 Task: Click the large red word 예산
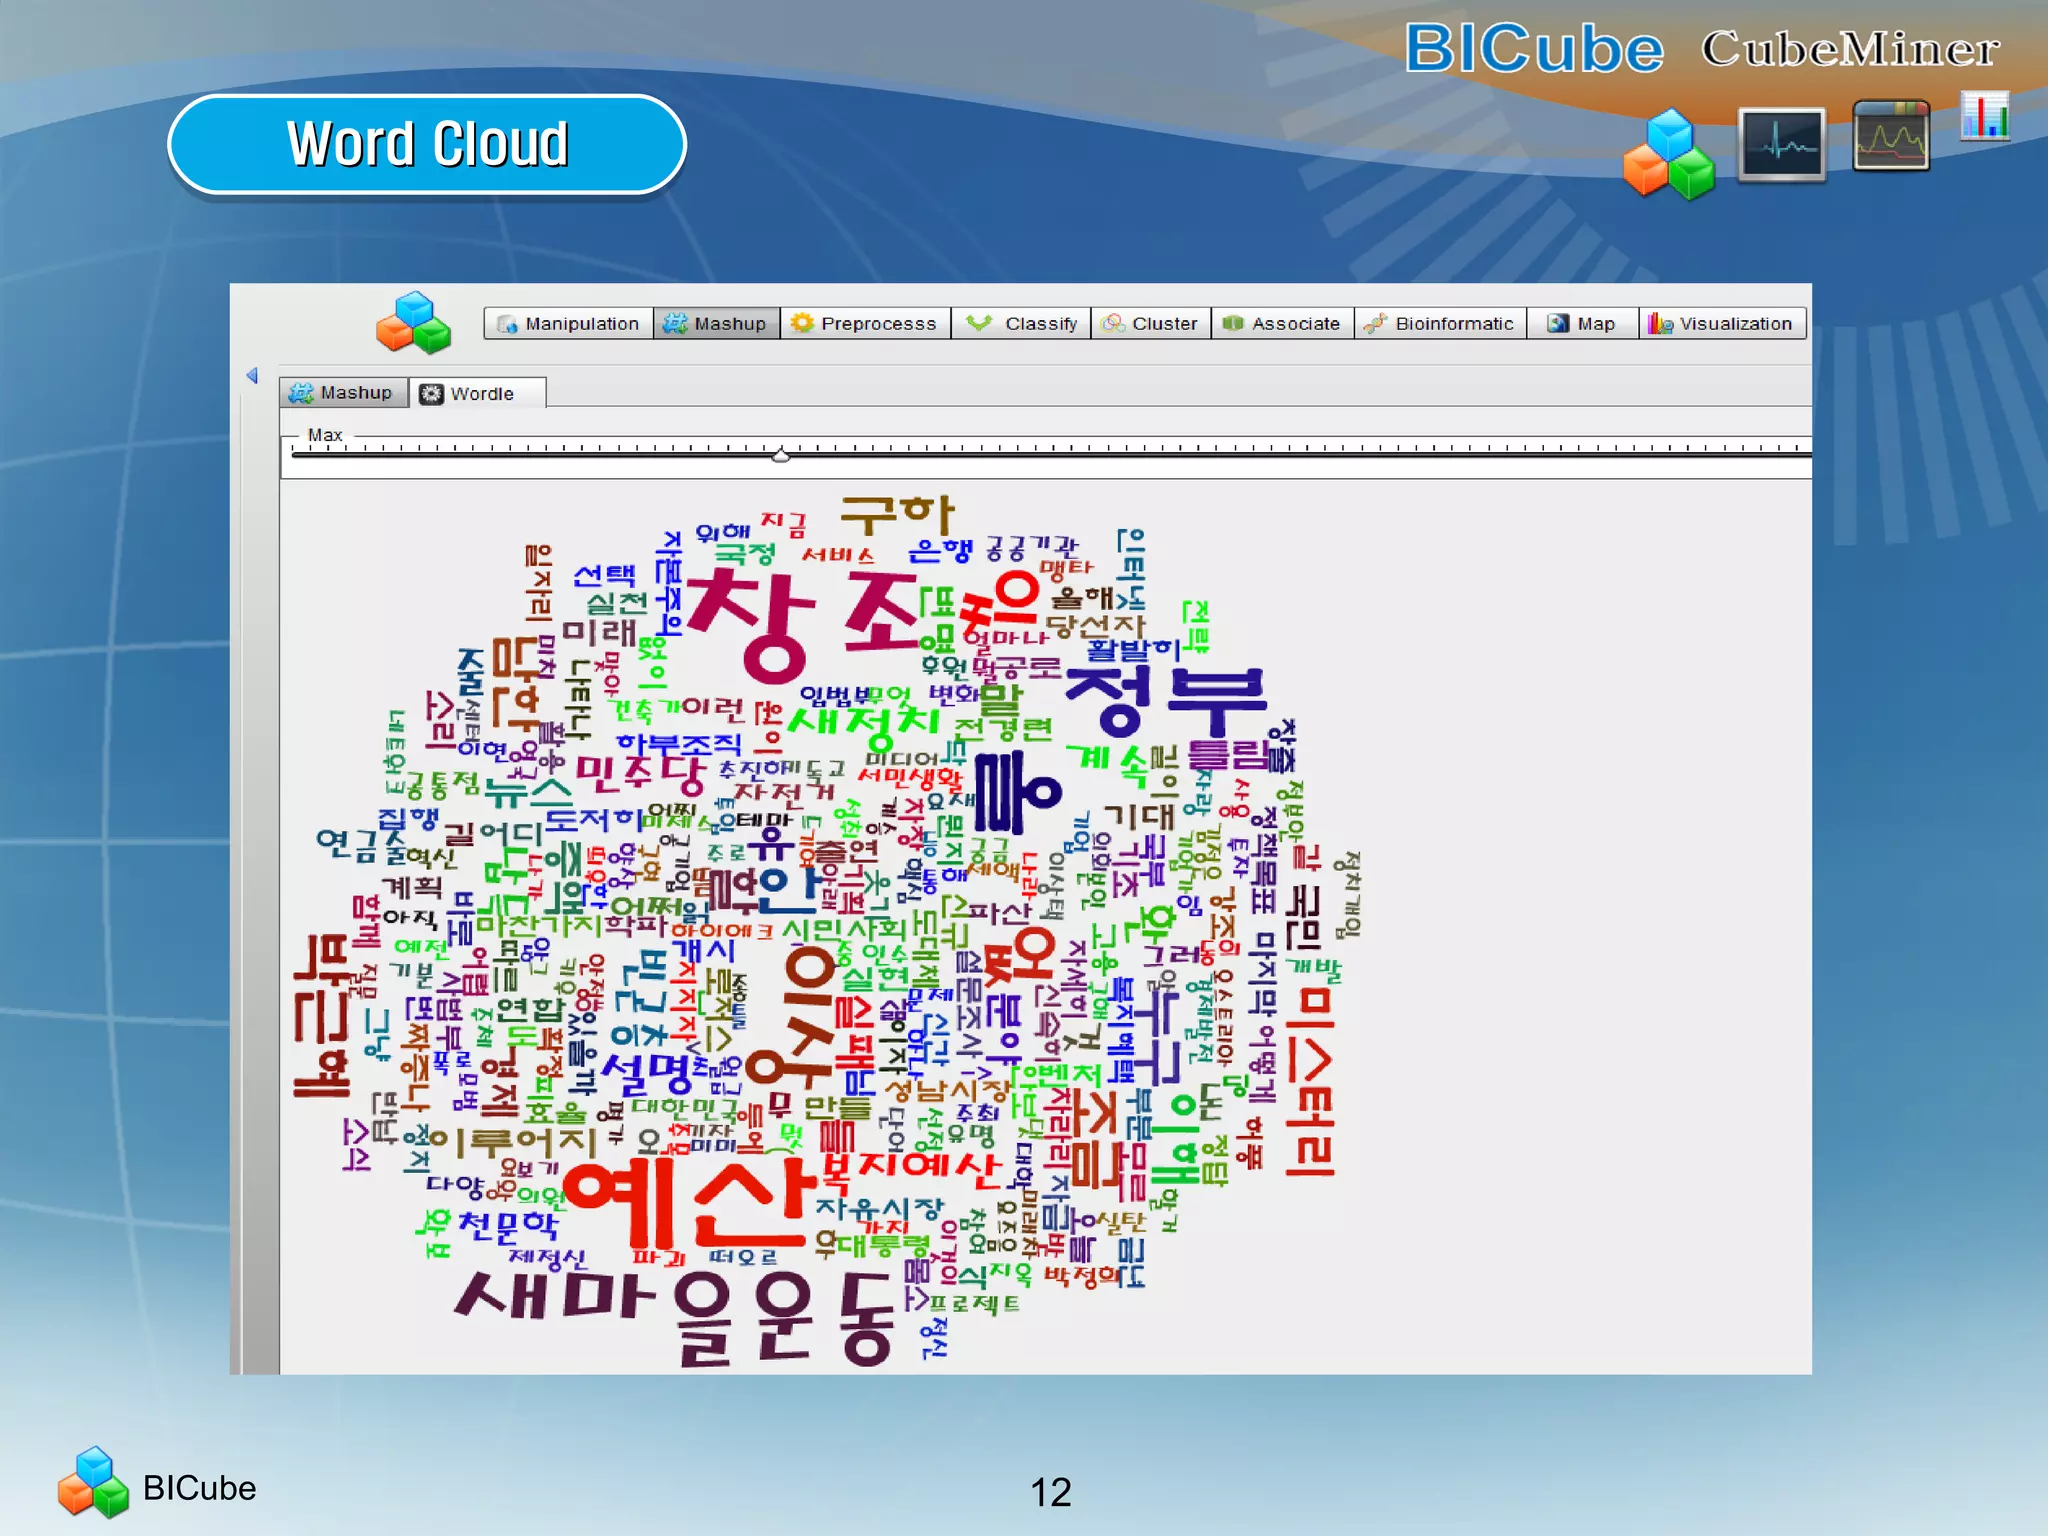pyautogui.click(x=690, y=1204)
